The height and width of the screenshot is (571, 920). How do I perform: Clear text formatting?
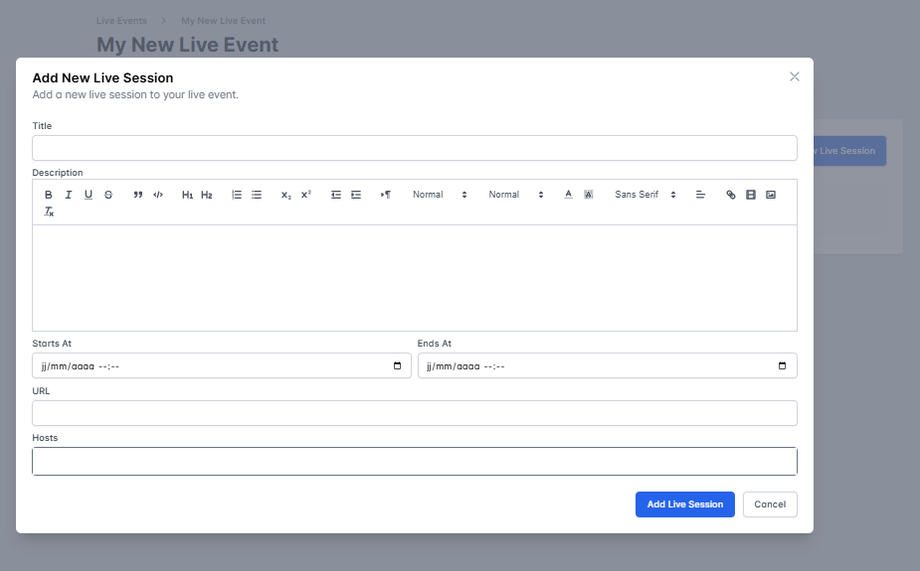point(49,212)
